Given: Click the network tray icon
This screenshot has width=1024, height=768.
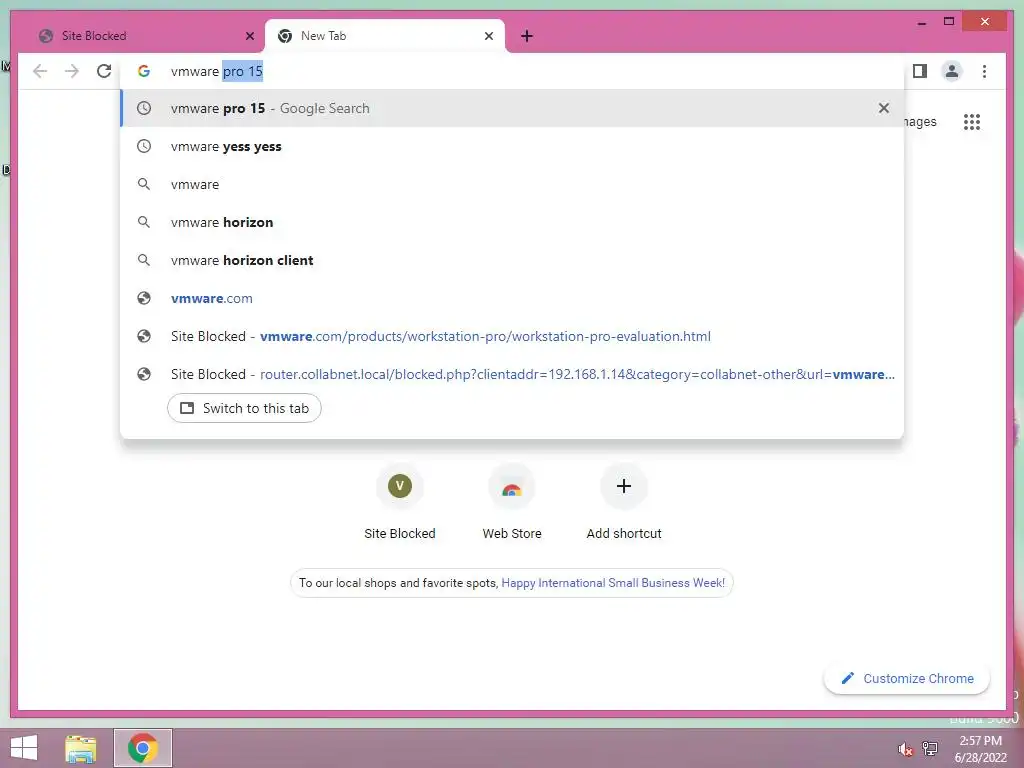Looking at the screenshot, I should (930, 748).
